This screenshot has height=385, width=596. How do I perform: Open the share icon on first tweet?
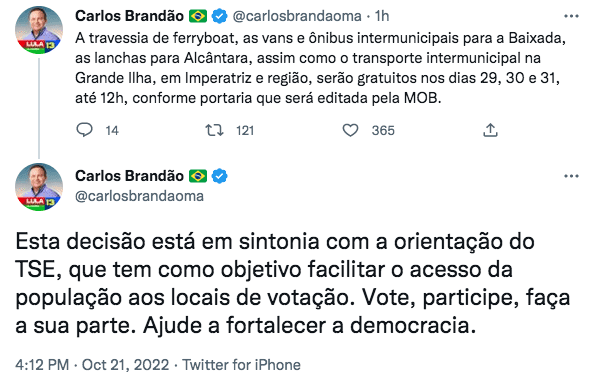point(490,130)
